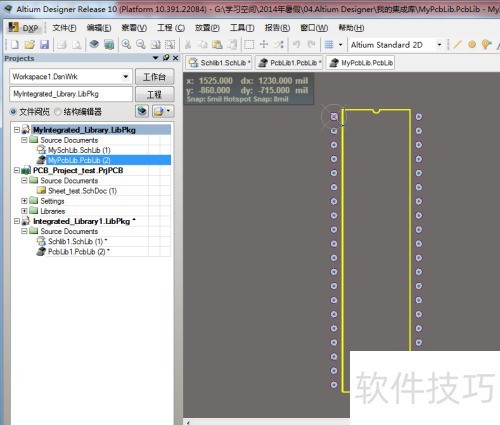Switch to Schlib1.SchLib document tab
The width and height of the screenshot is (500, 425).
point(219,63)
